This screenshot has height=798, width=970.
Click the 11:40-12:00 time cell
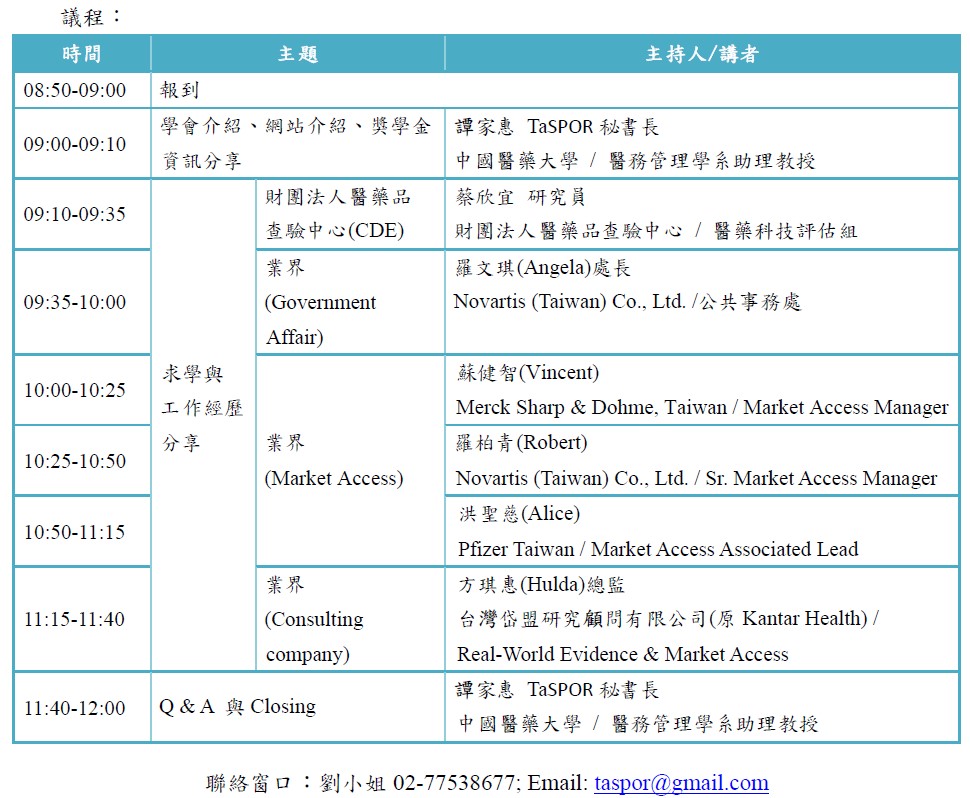tap(82, 708)
